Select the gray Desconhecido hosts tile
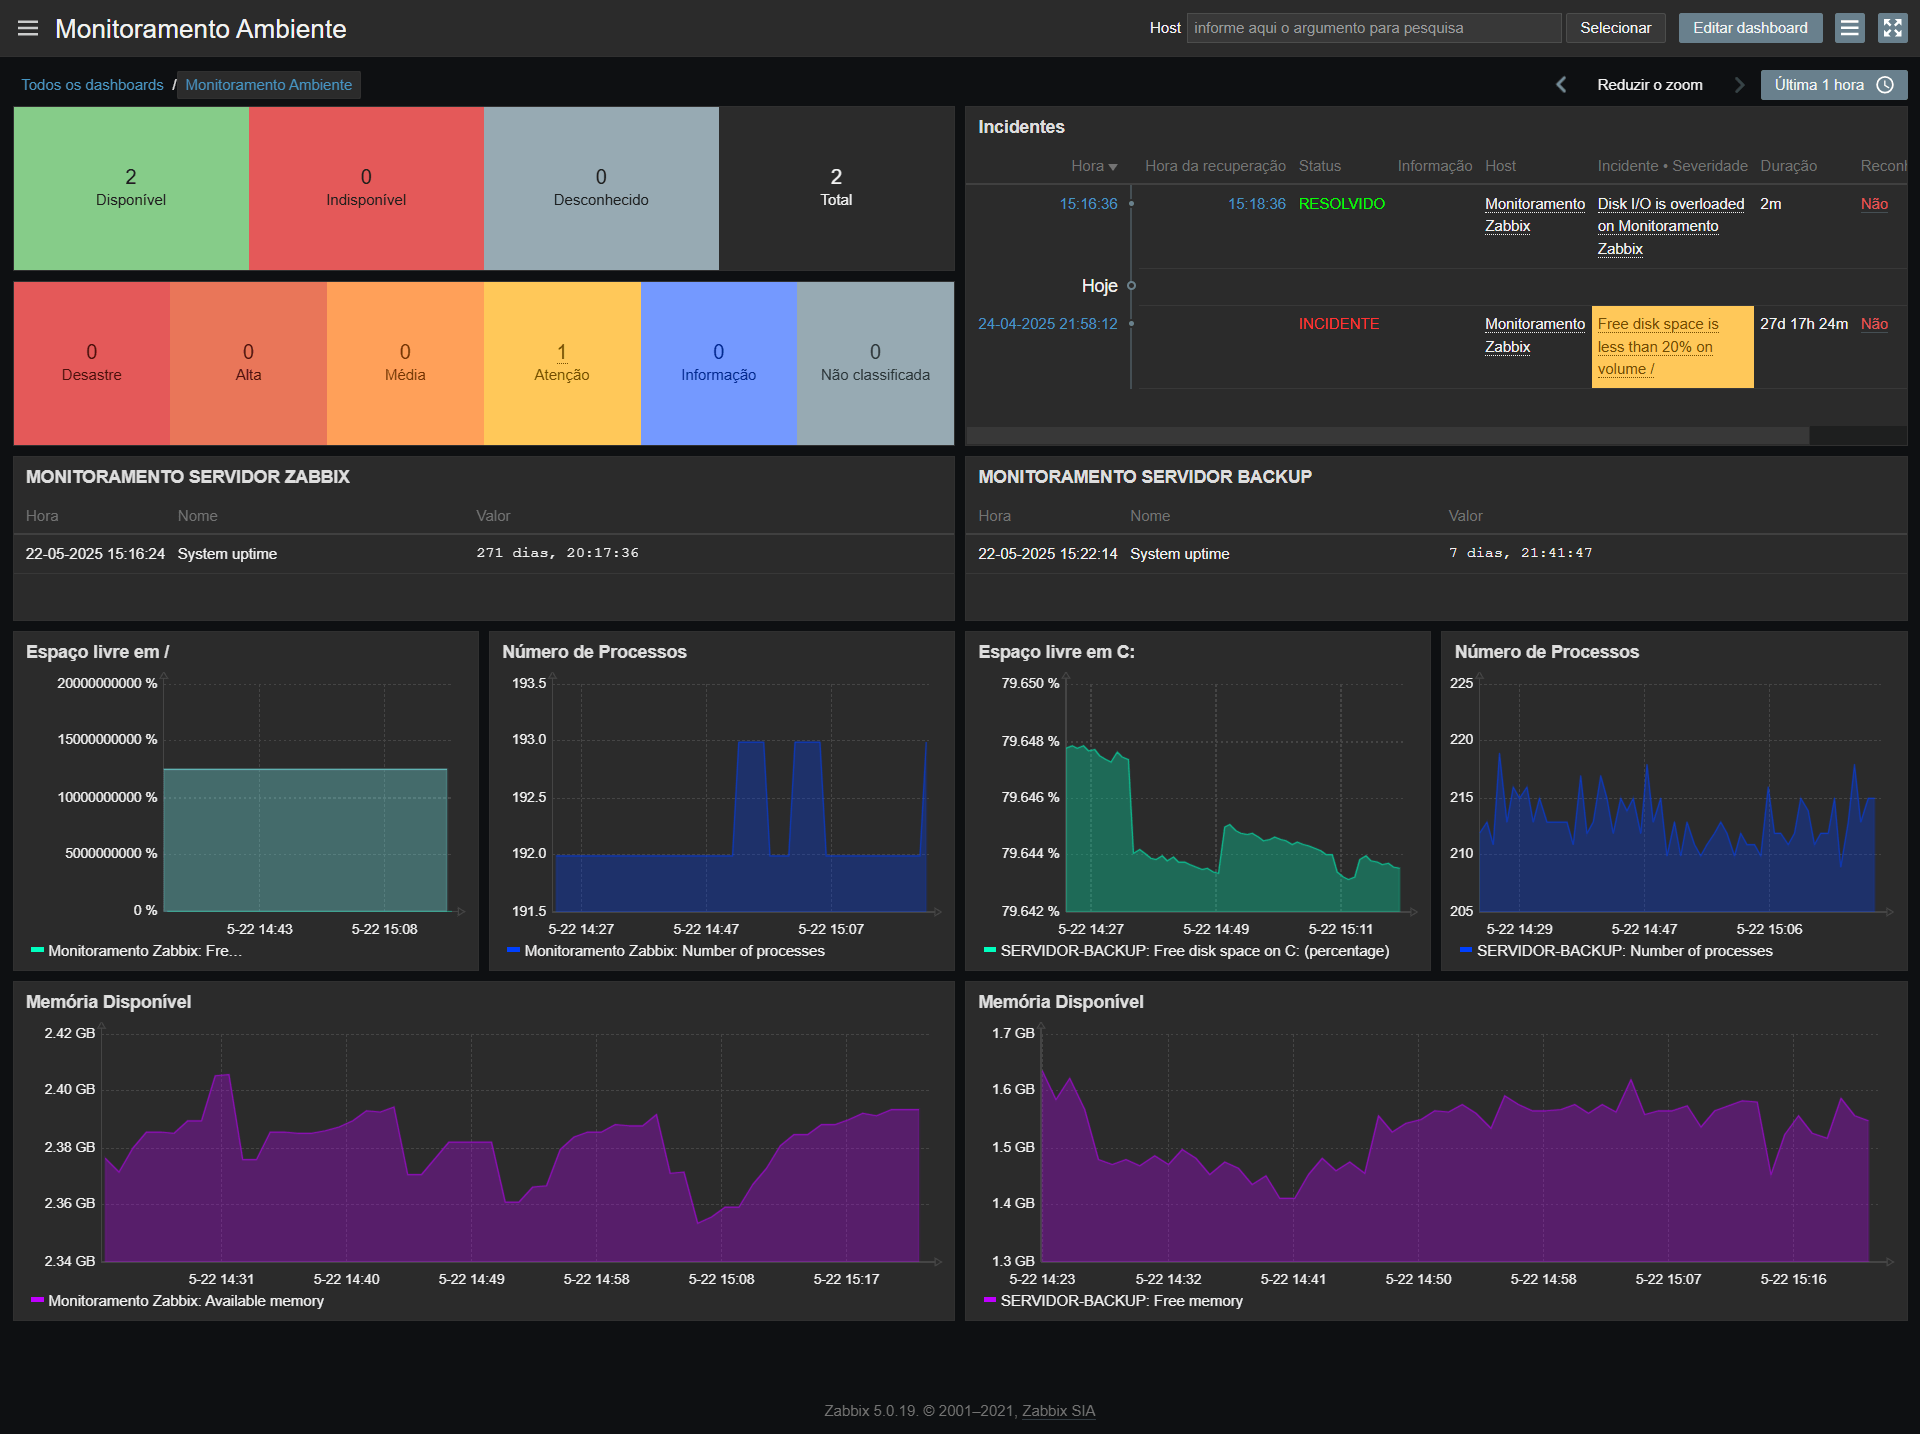Screen dimensions: 1920x1434 point(601,188)
